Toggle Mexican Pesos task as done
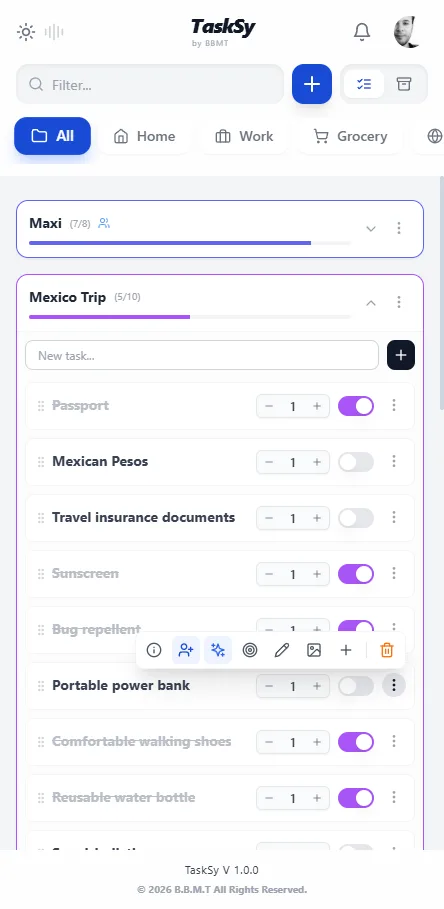The image size is (444, 909). (x=356, y=462)
